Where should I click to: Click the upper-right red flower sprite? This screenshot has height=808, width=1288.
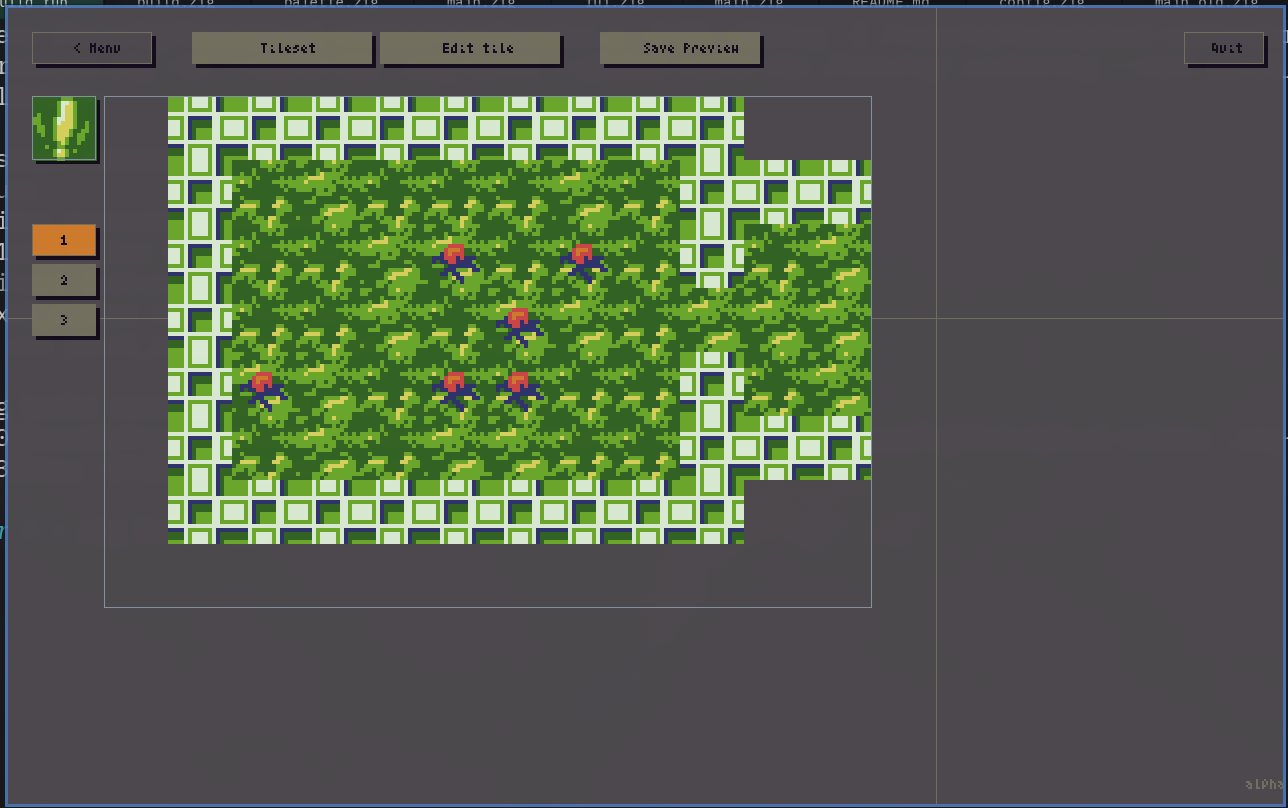tap(583, 260)
